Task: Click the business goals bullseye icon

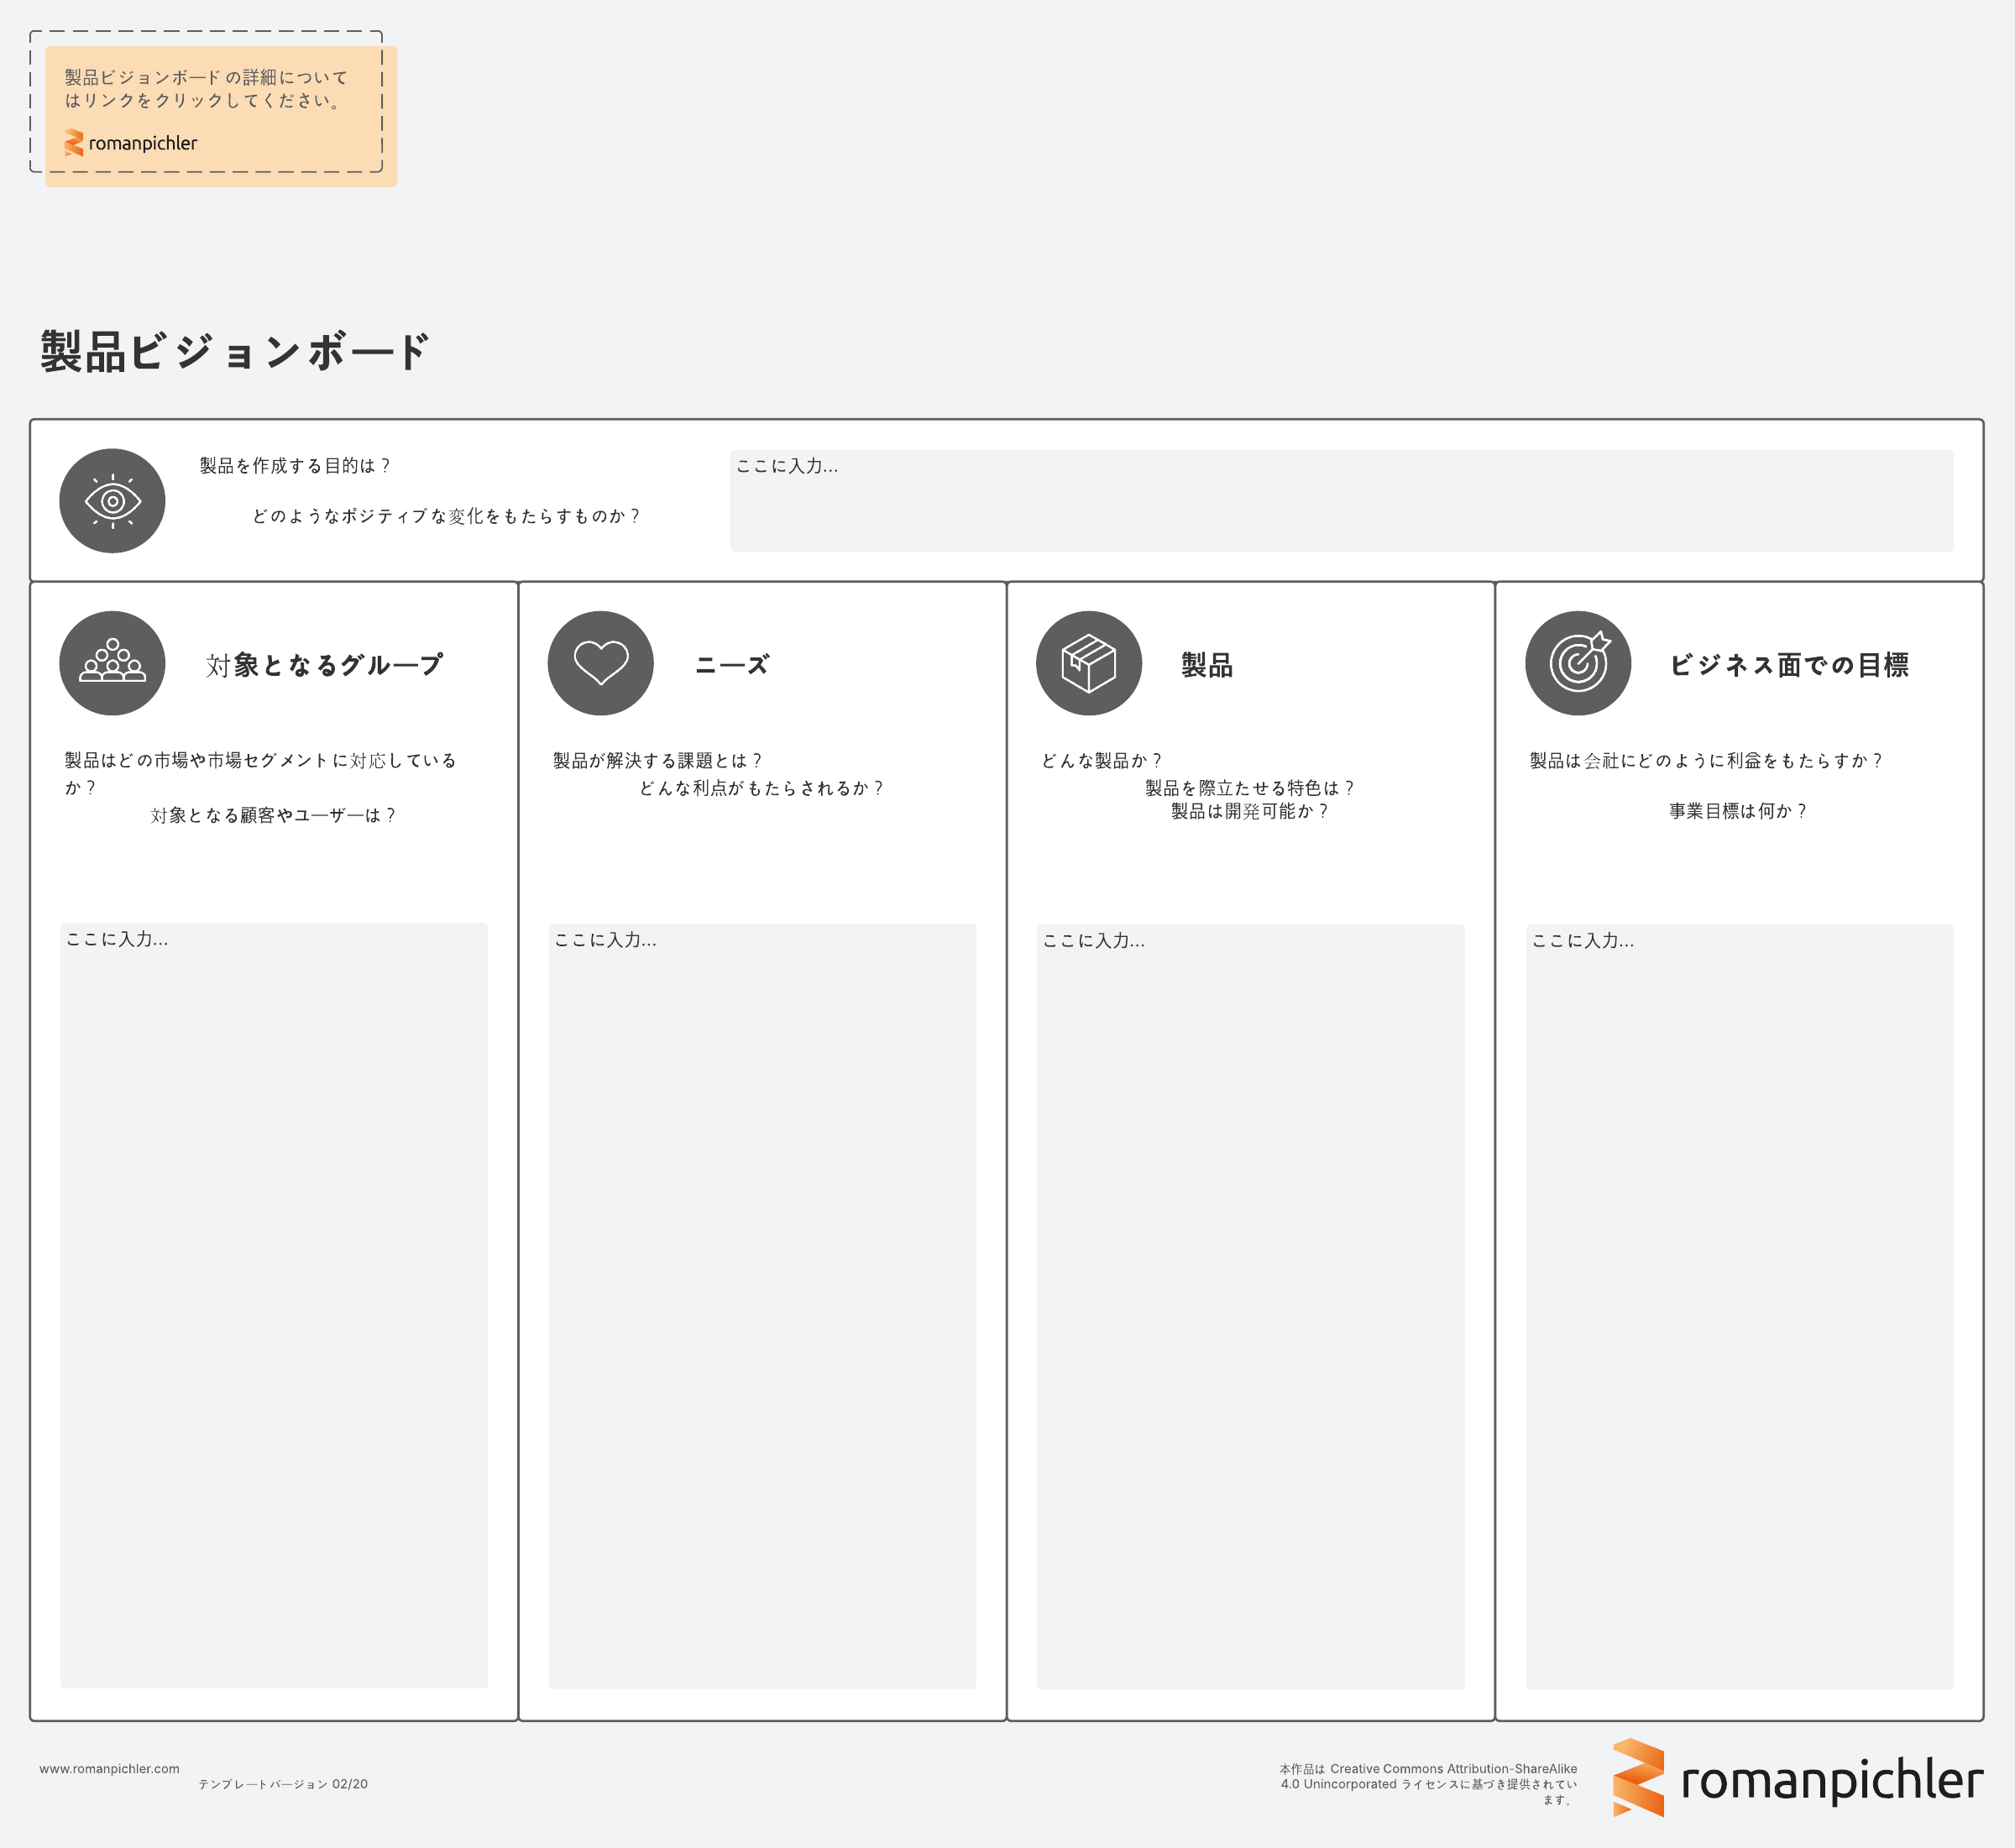Action: pos(1577,663)
